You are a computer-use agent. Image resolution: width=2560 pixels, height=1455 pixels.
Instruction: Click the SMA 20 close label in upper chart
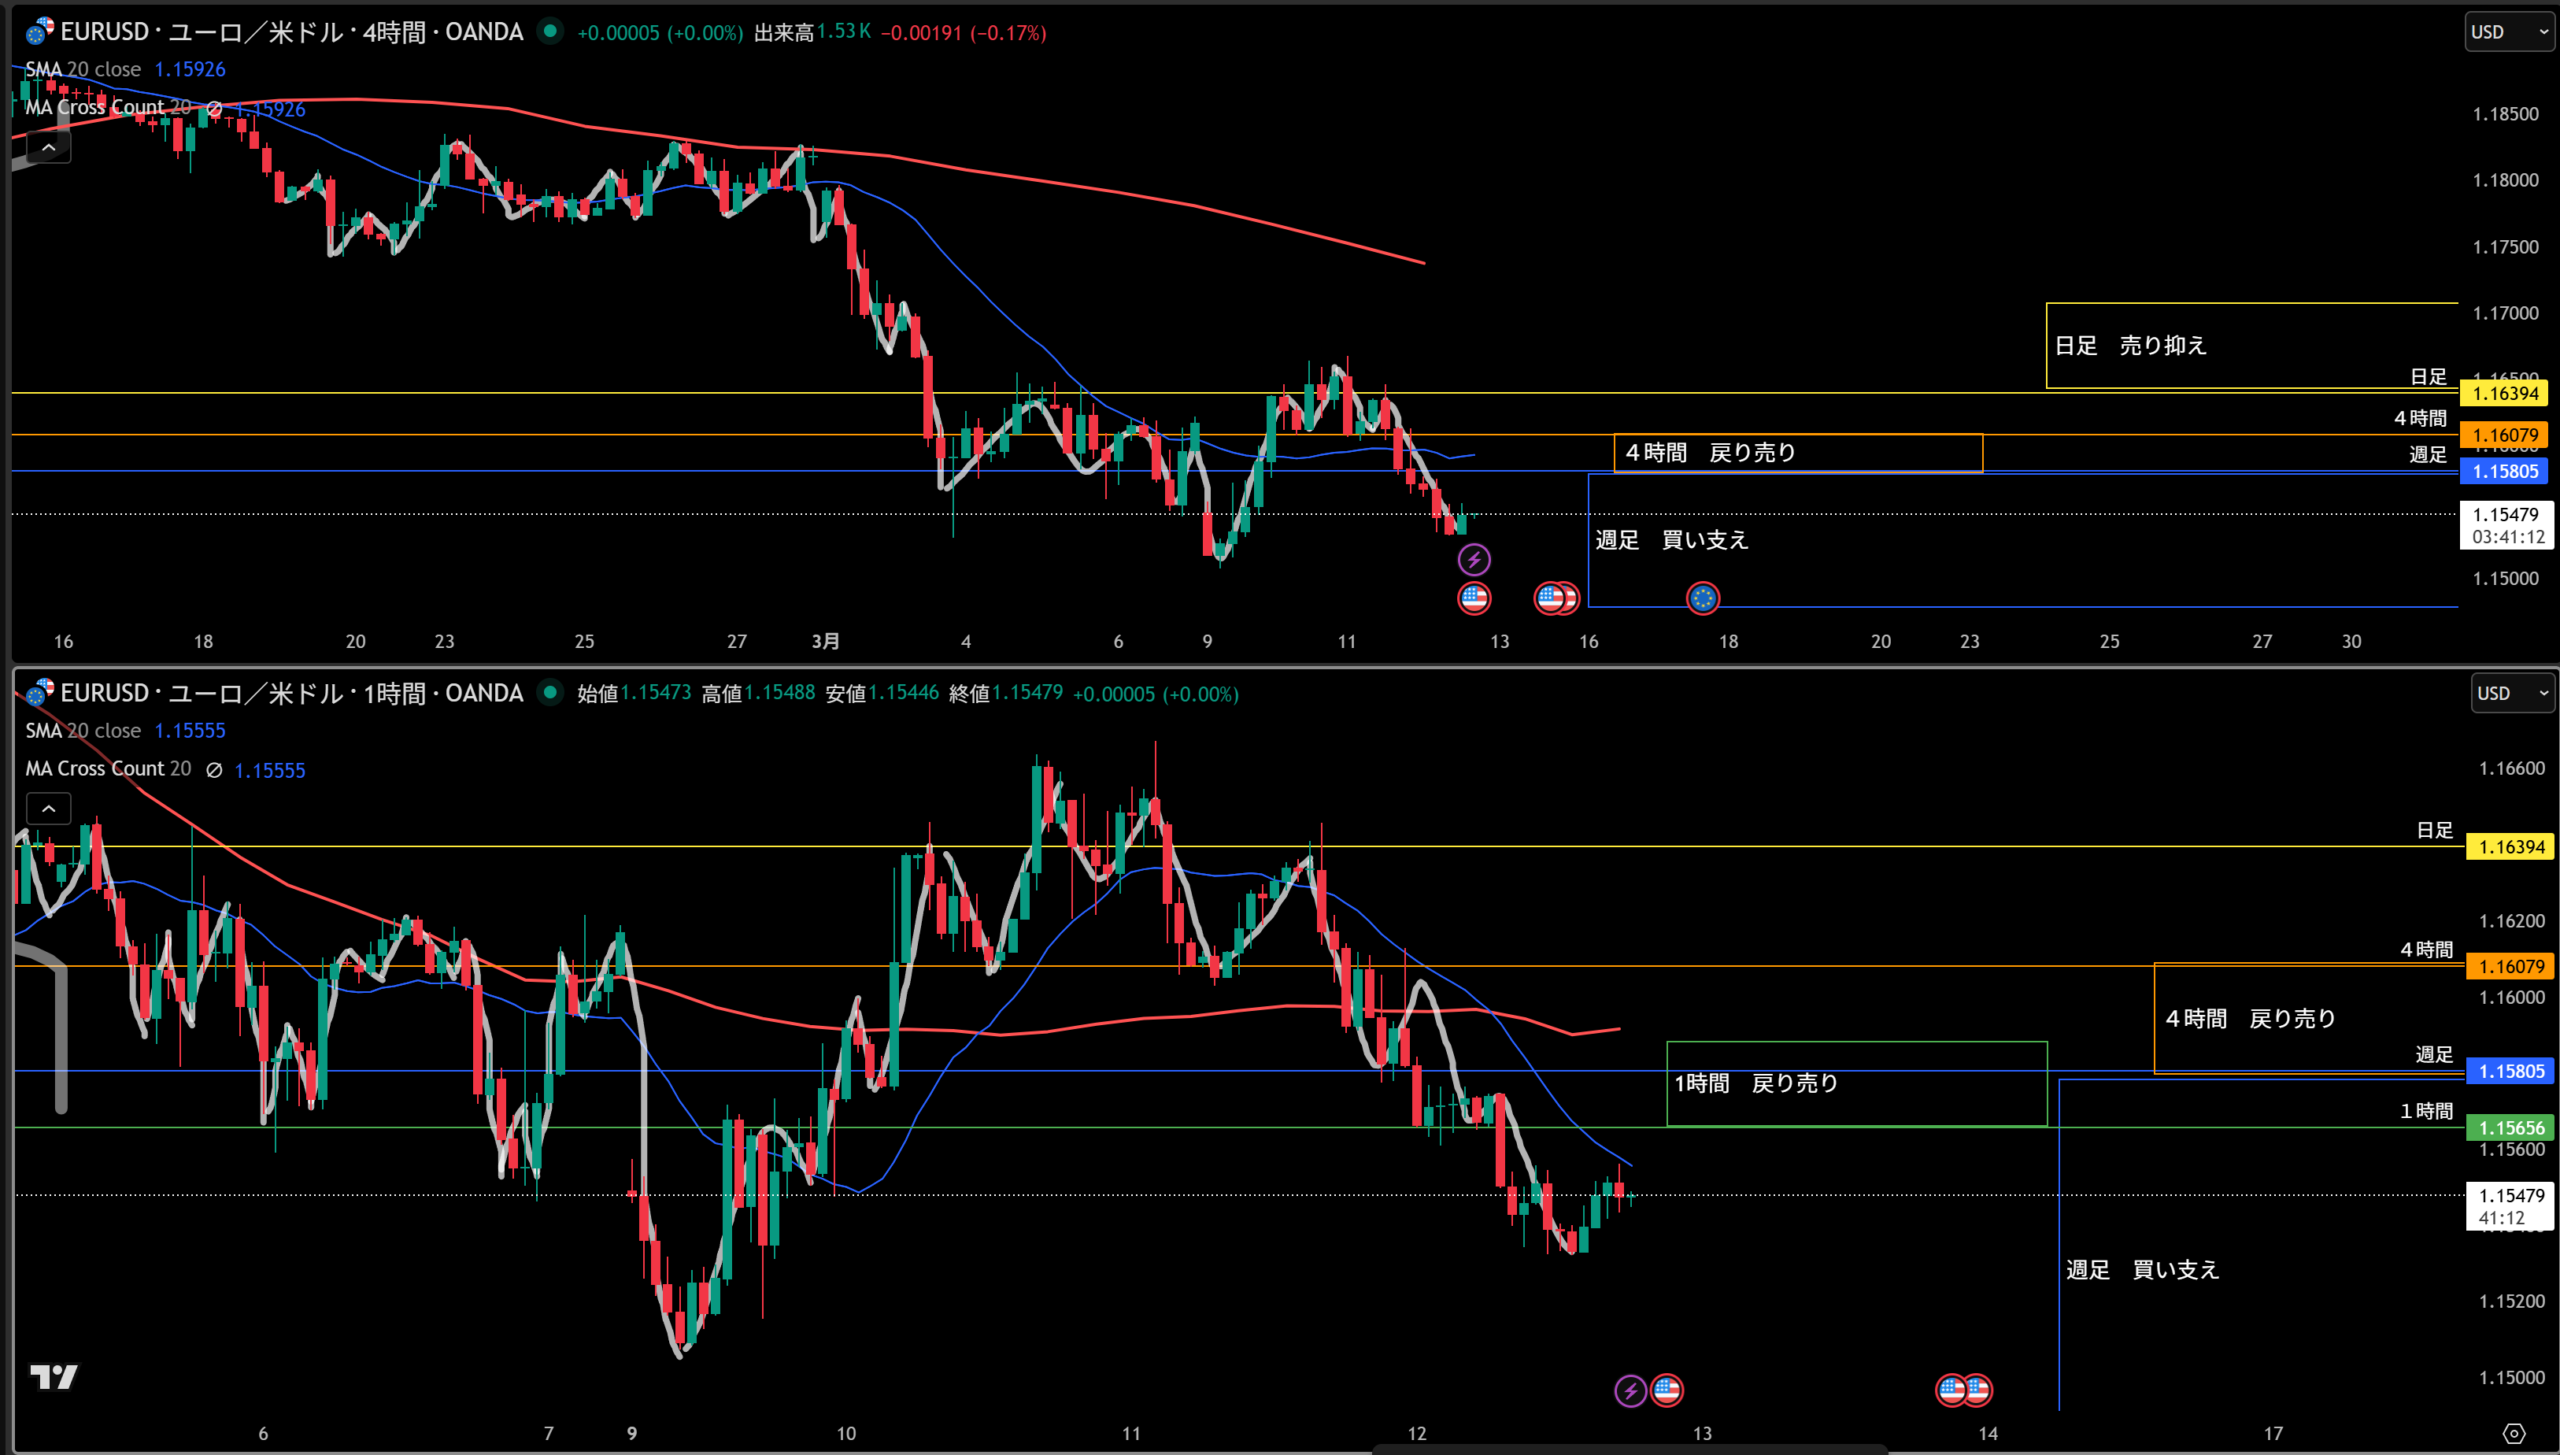pyautogui.click(x=83, y=69)
